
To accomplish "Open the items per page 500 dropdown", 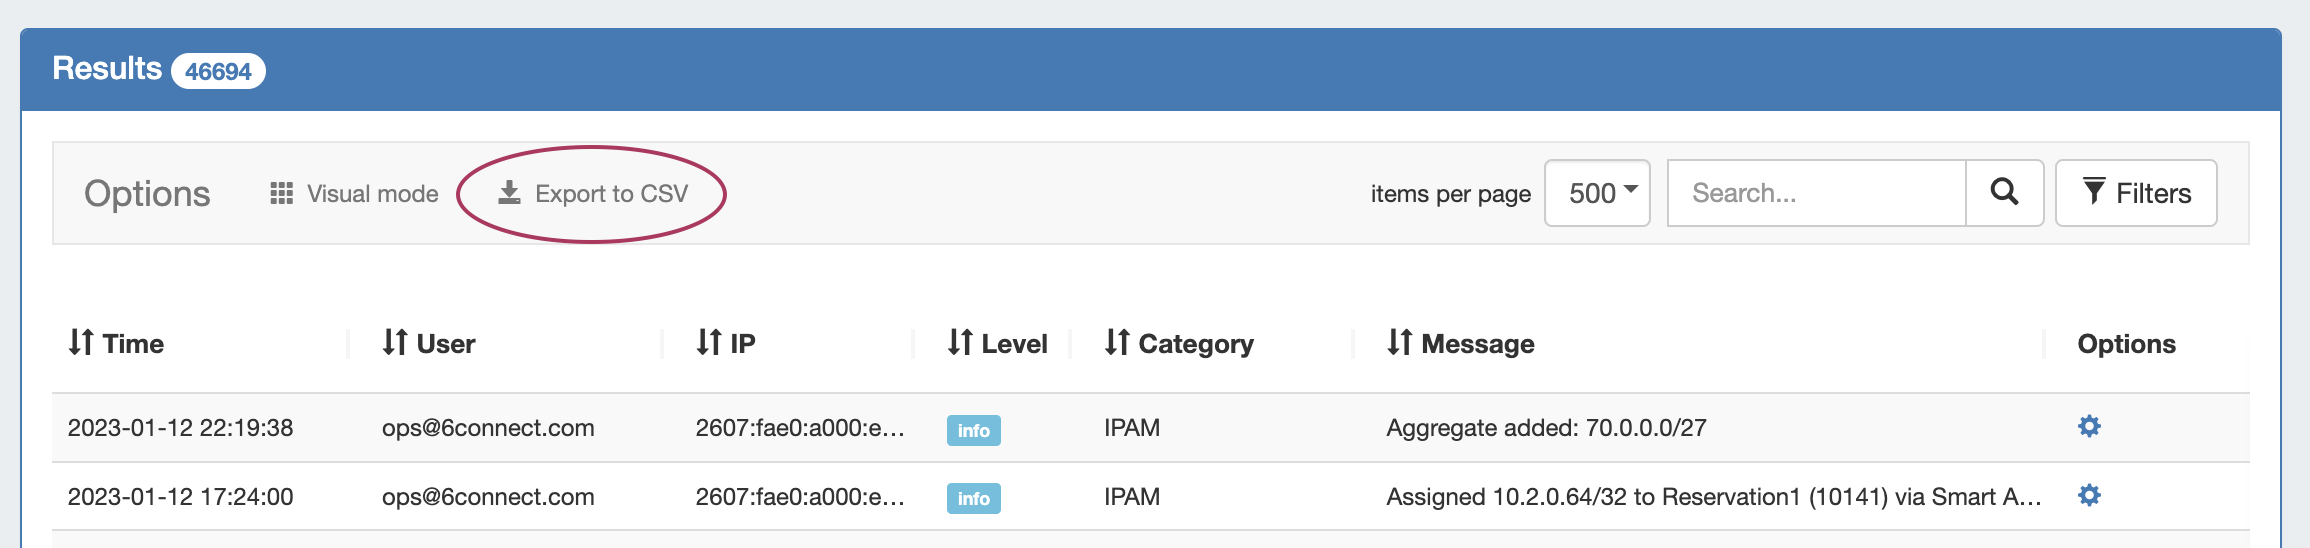I will tap(1597, 193).
